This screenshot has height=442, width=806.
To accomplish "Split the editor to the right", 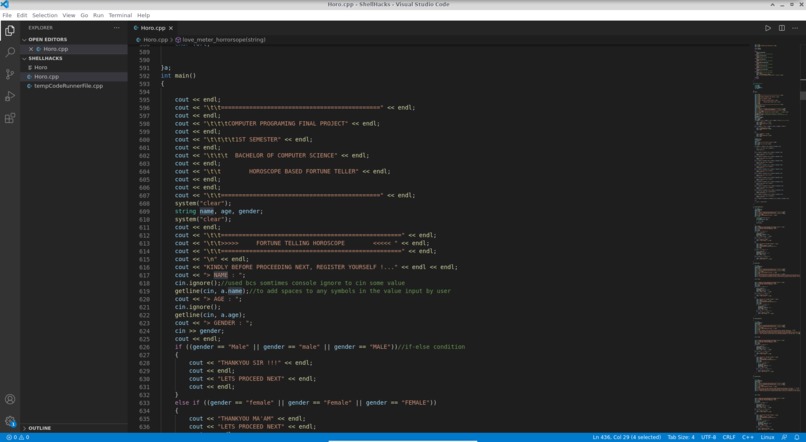I will click(x=781, y=28).
